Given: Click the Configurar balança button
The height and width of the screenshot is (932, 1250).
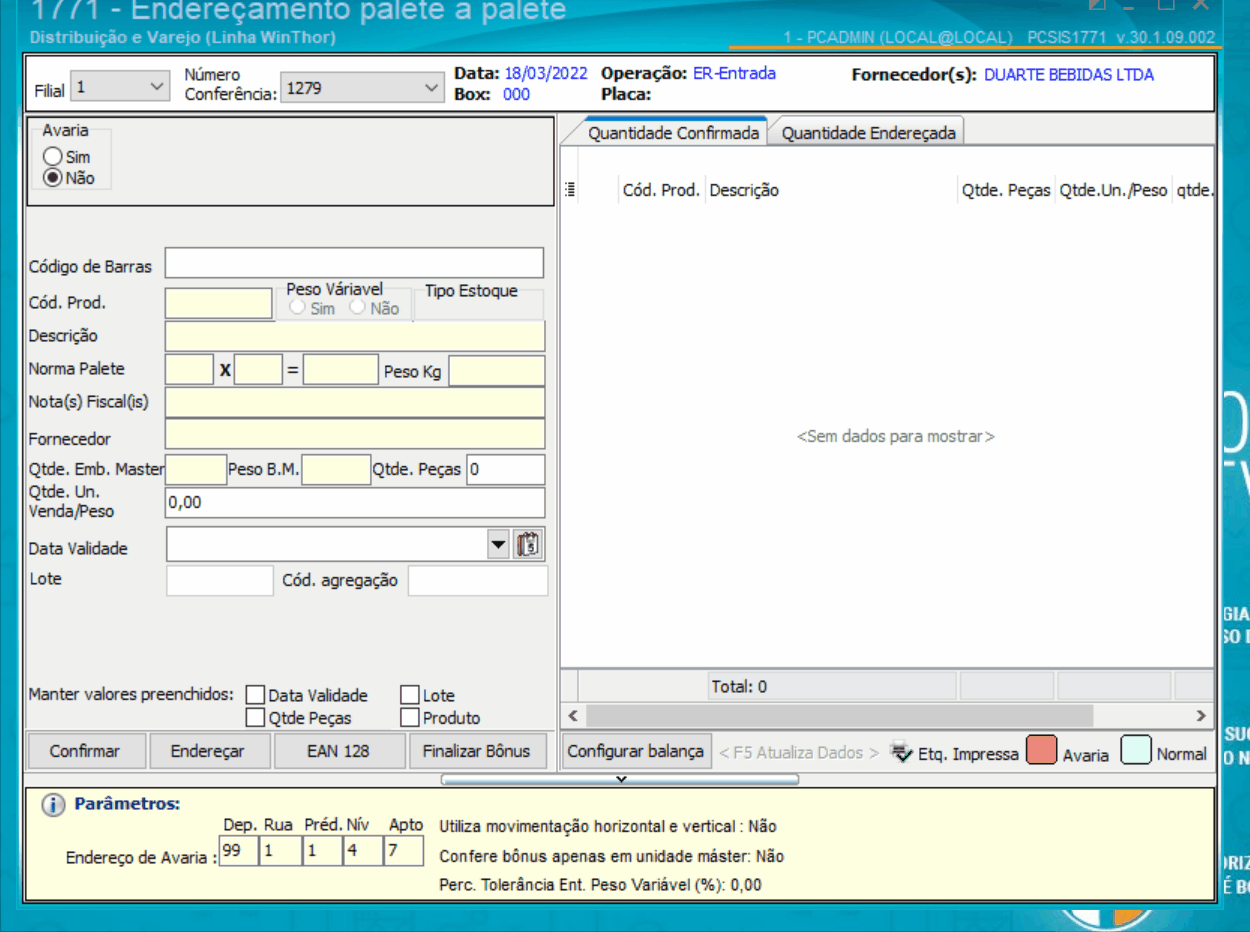Looking at the screenshot, I should click(636, 751).
